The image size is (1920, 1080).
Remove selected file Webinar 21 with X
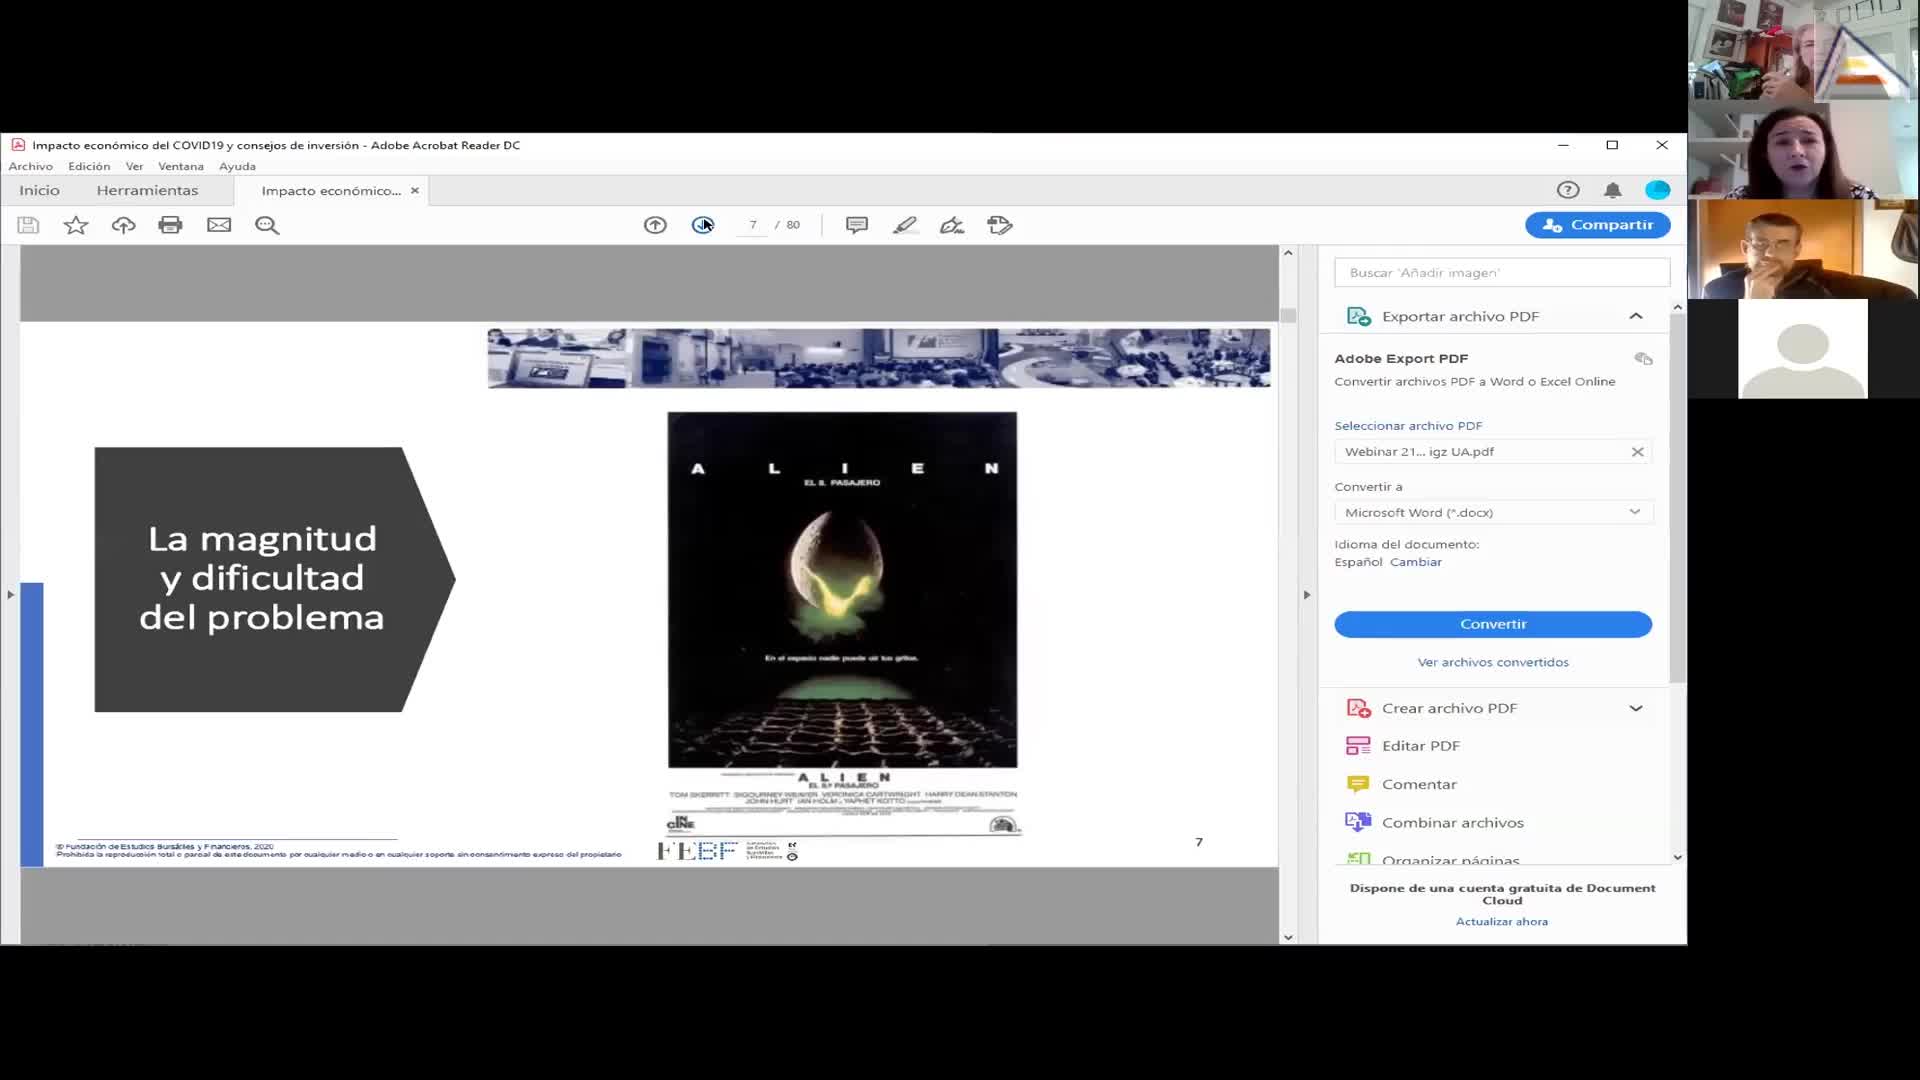pyautogui.click(x=1638, y=452)
